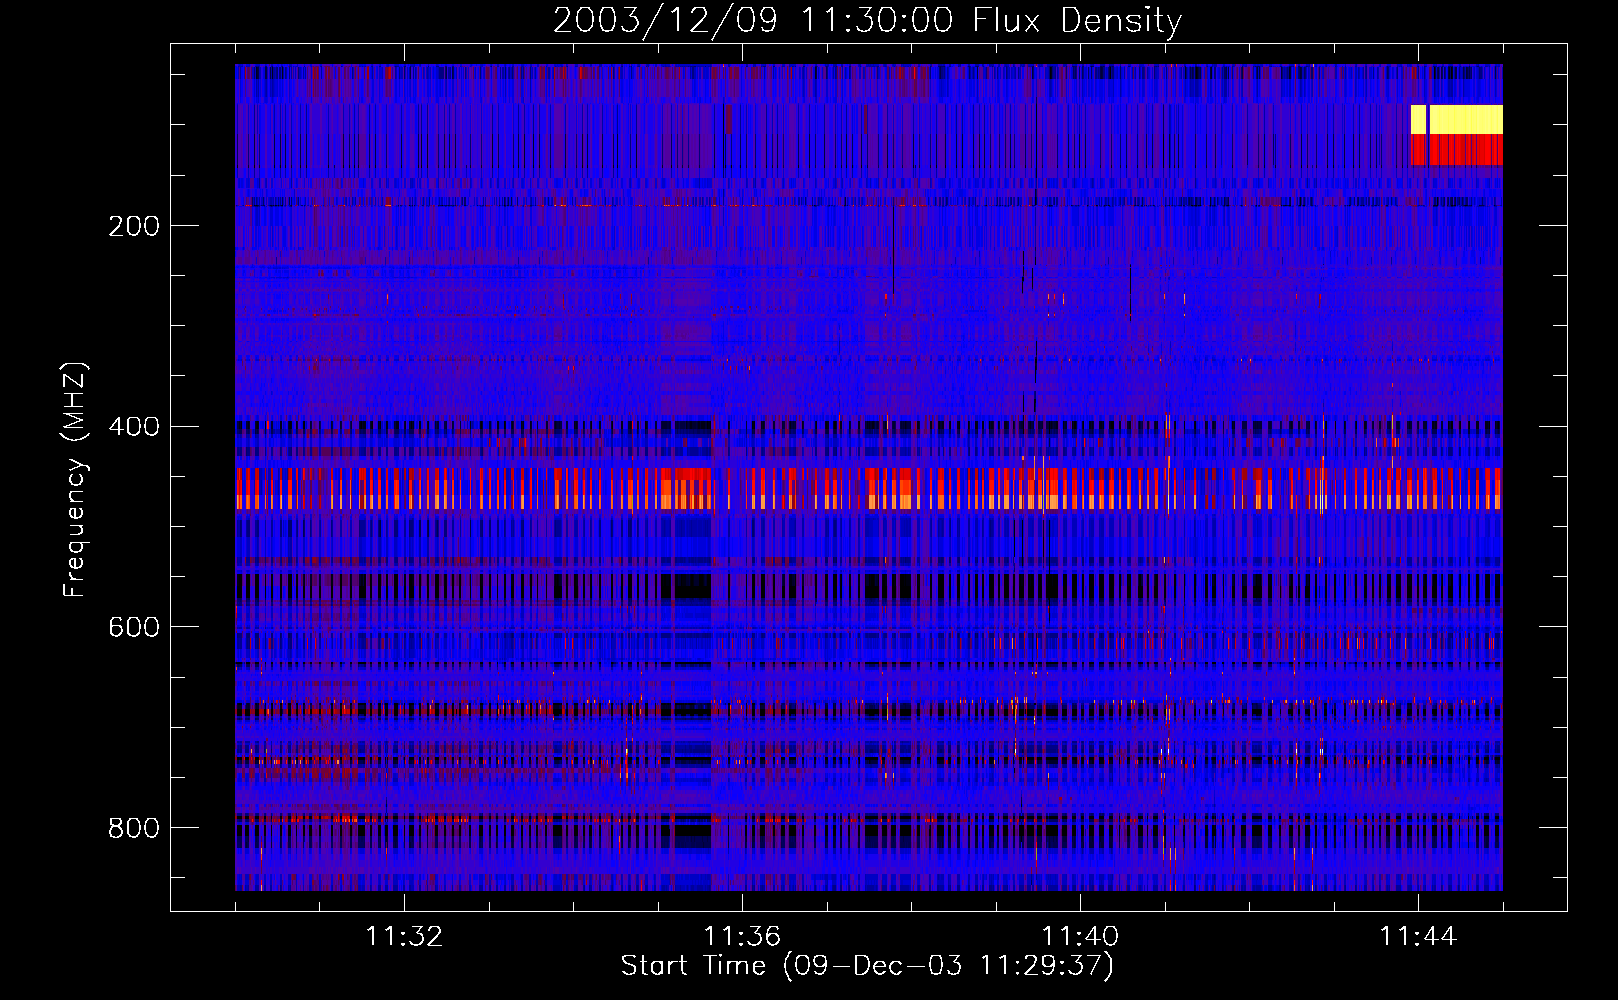Click the 11:40 time tick label
The image size is (1618, 1000).
[x=1080, y=937]
